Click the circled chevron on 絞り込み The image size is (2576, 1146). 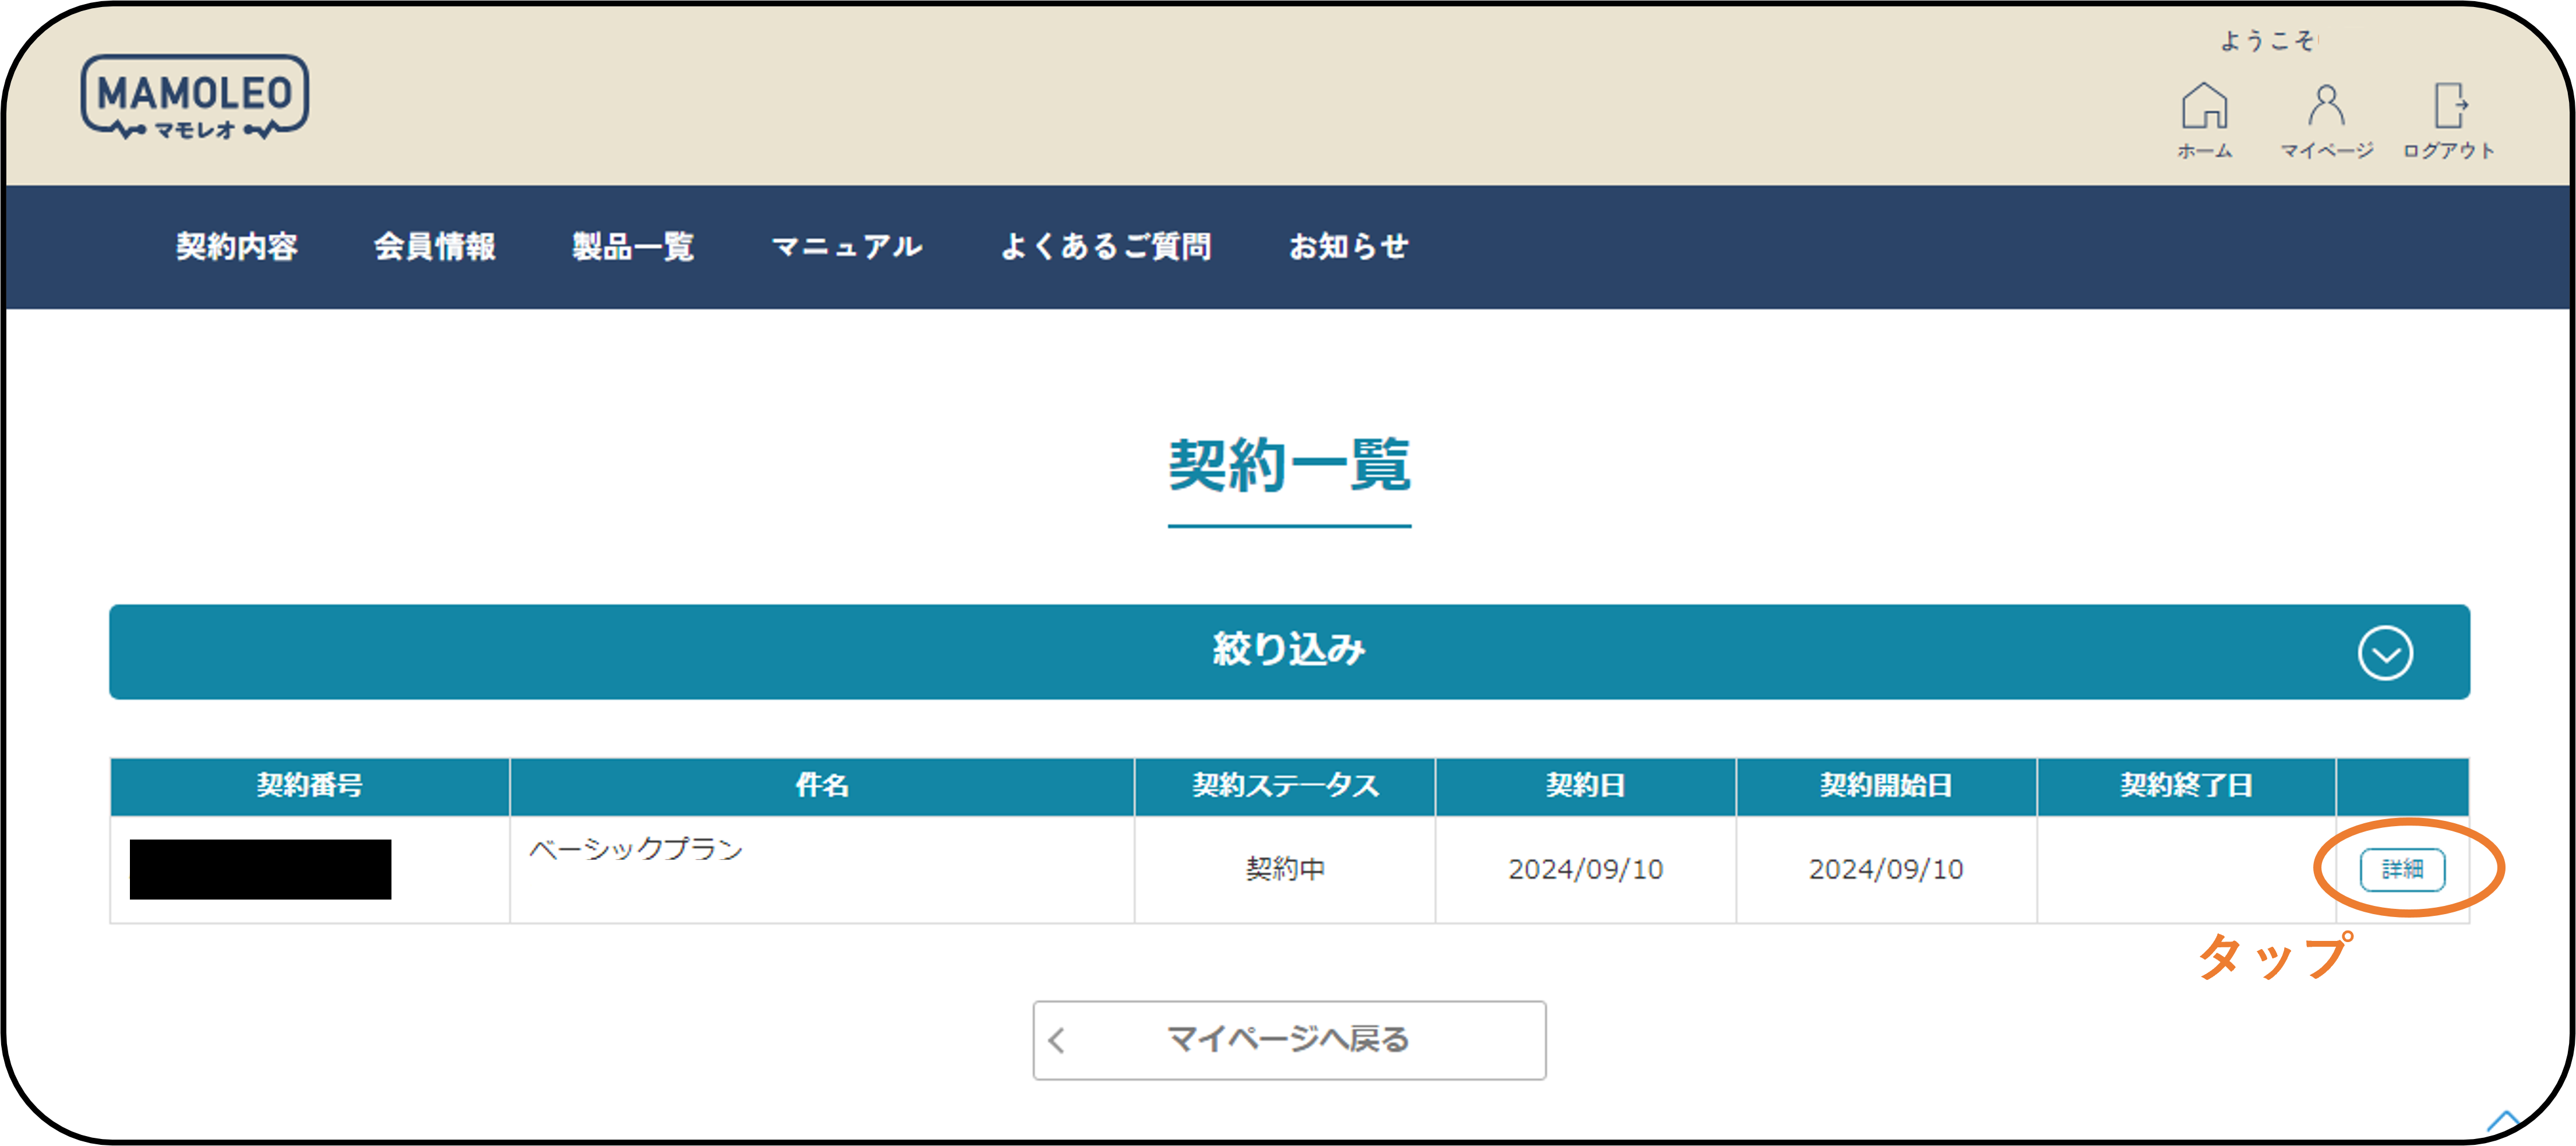point(2385,653)
